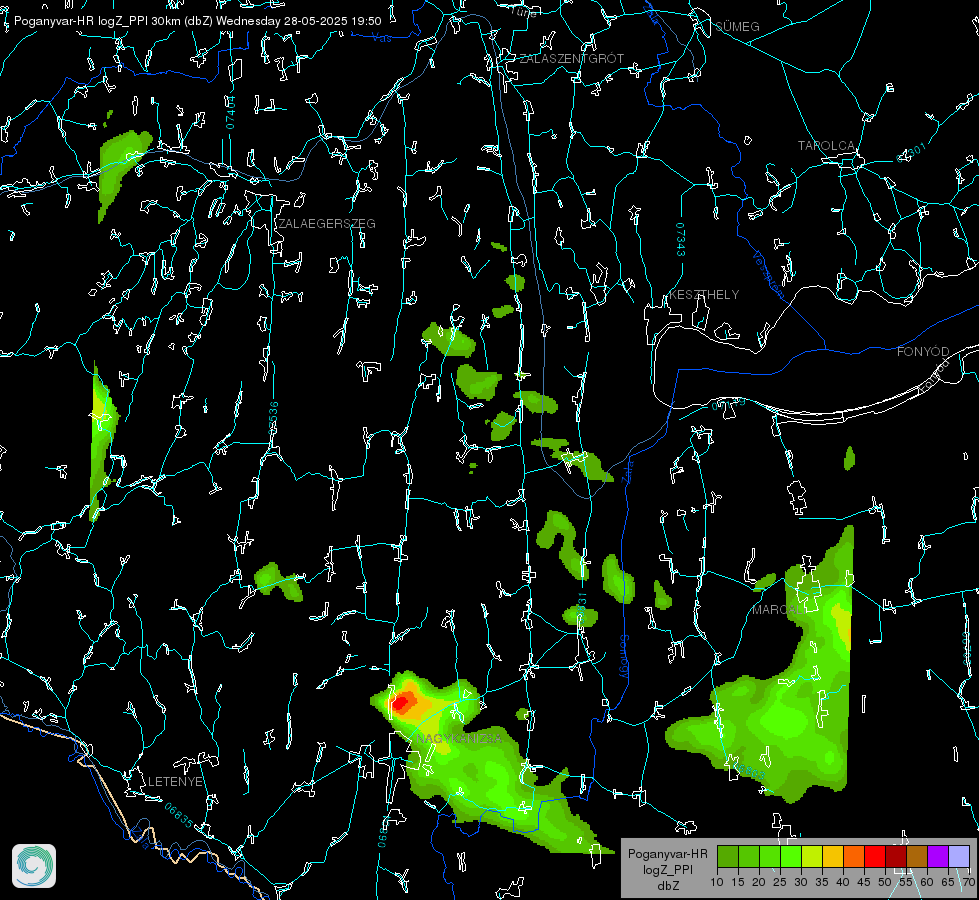Click the red storm core northwest of Nagykanizsa
979x900 pixels.
400,704
